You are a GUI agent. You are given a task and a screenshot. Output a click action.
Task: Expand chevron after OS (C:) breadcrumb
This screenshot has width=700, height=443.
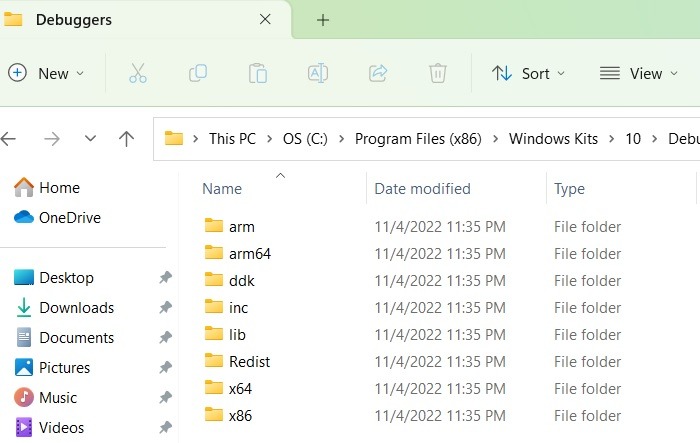[342, 139]
